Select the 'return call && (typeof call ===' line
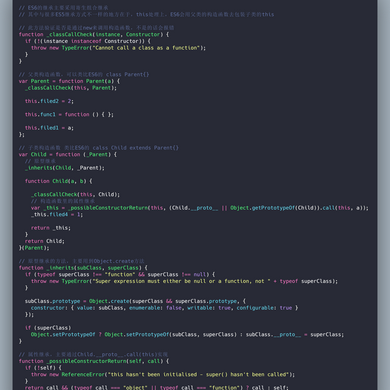This screenshot has height=390, width=390. click(x=157, y=388)
